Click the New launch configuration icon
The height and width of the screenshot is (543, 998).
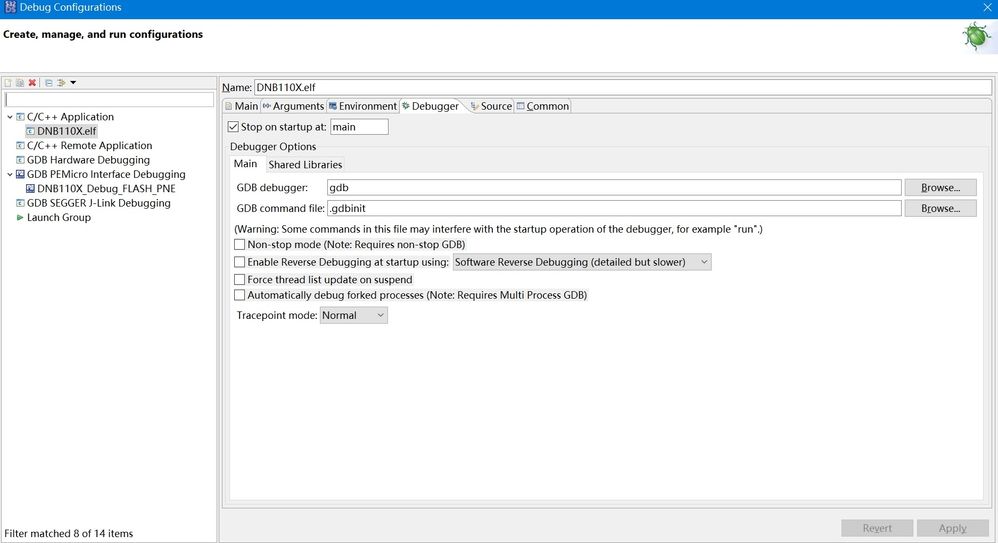(x=8, y=83)
